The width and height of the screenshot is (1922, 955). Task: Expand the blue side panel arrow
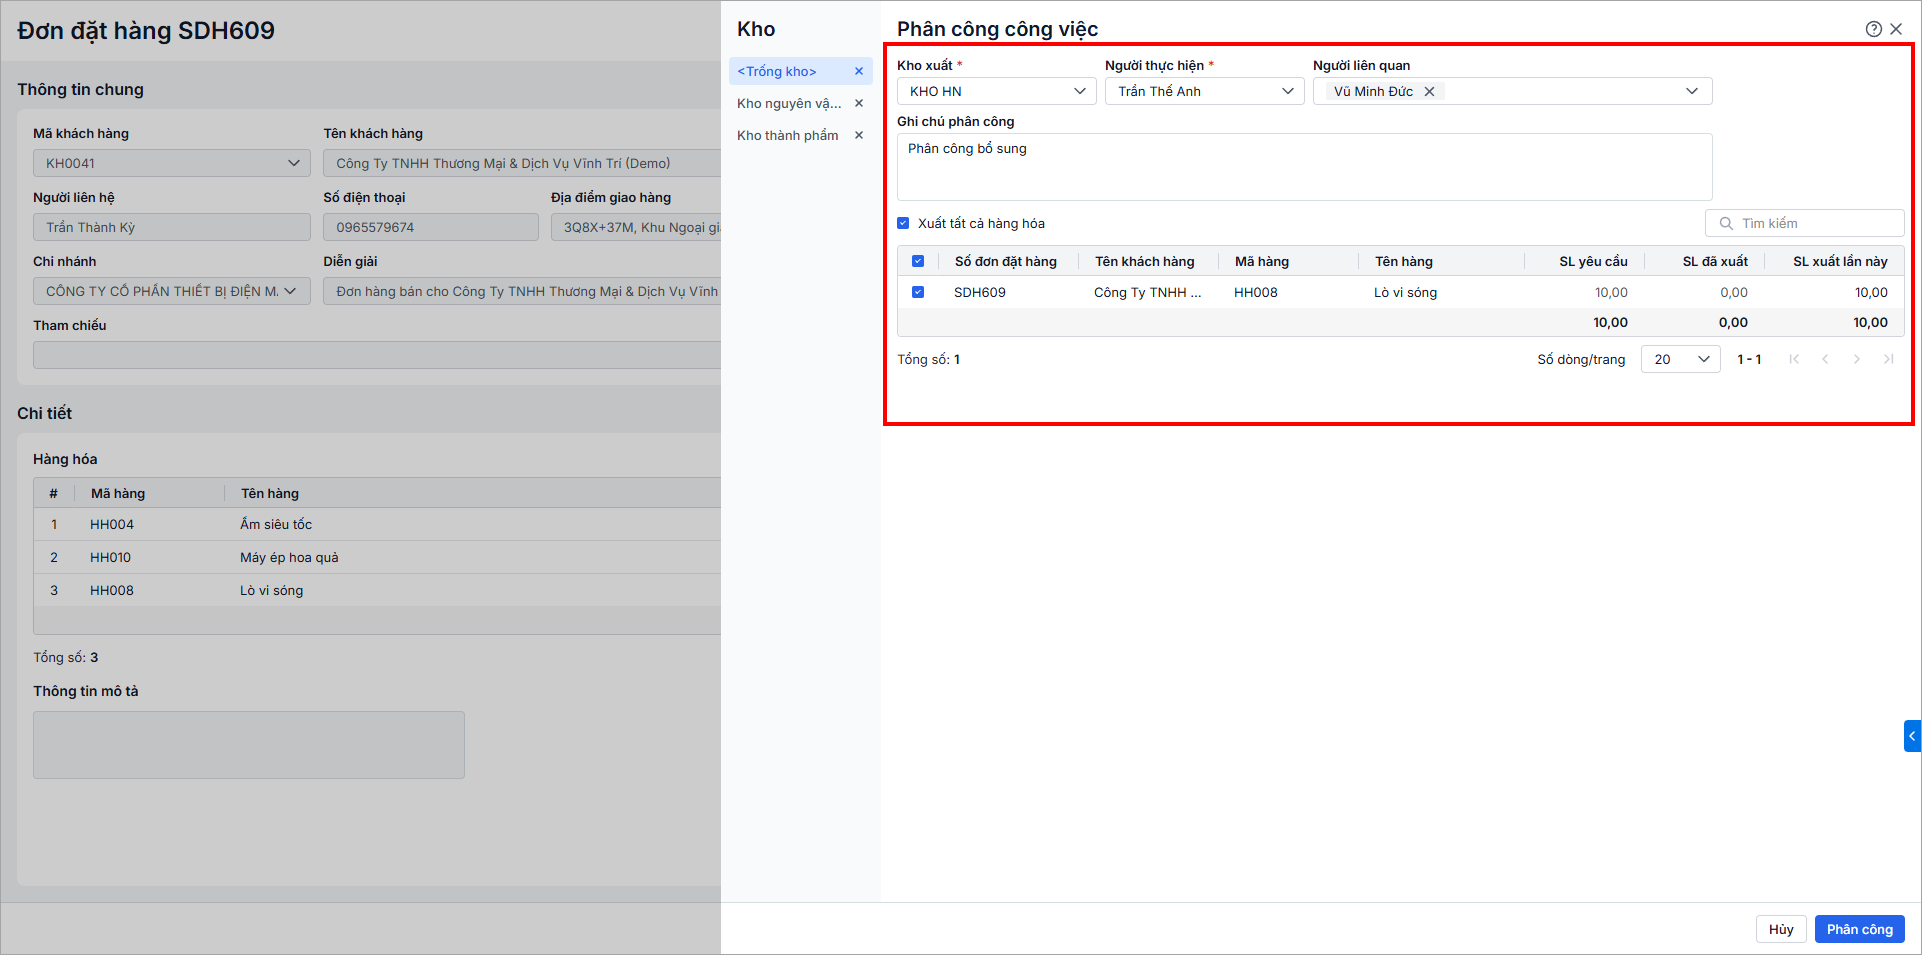click(x=1912, y=736)
